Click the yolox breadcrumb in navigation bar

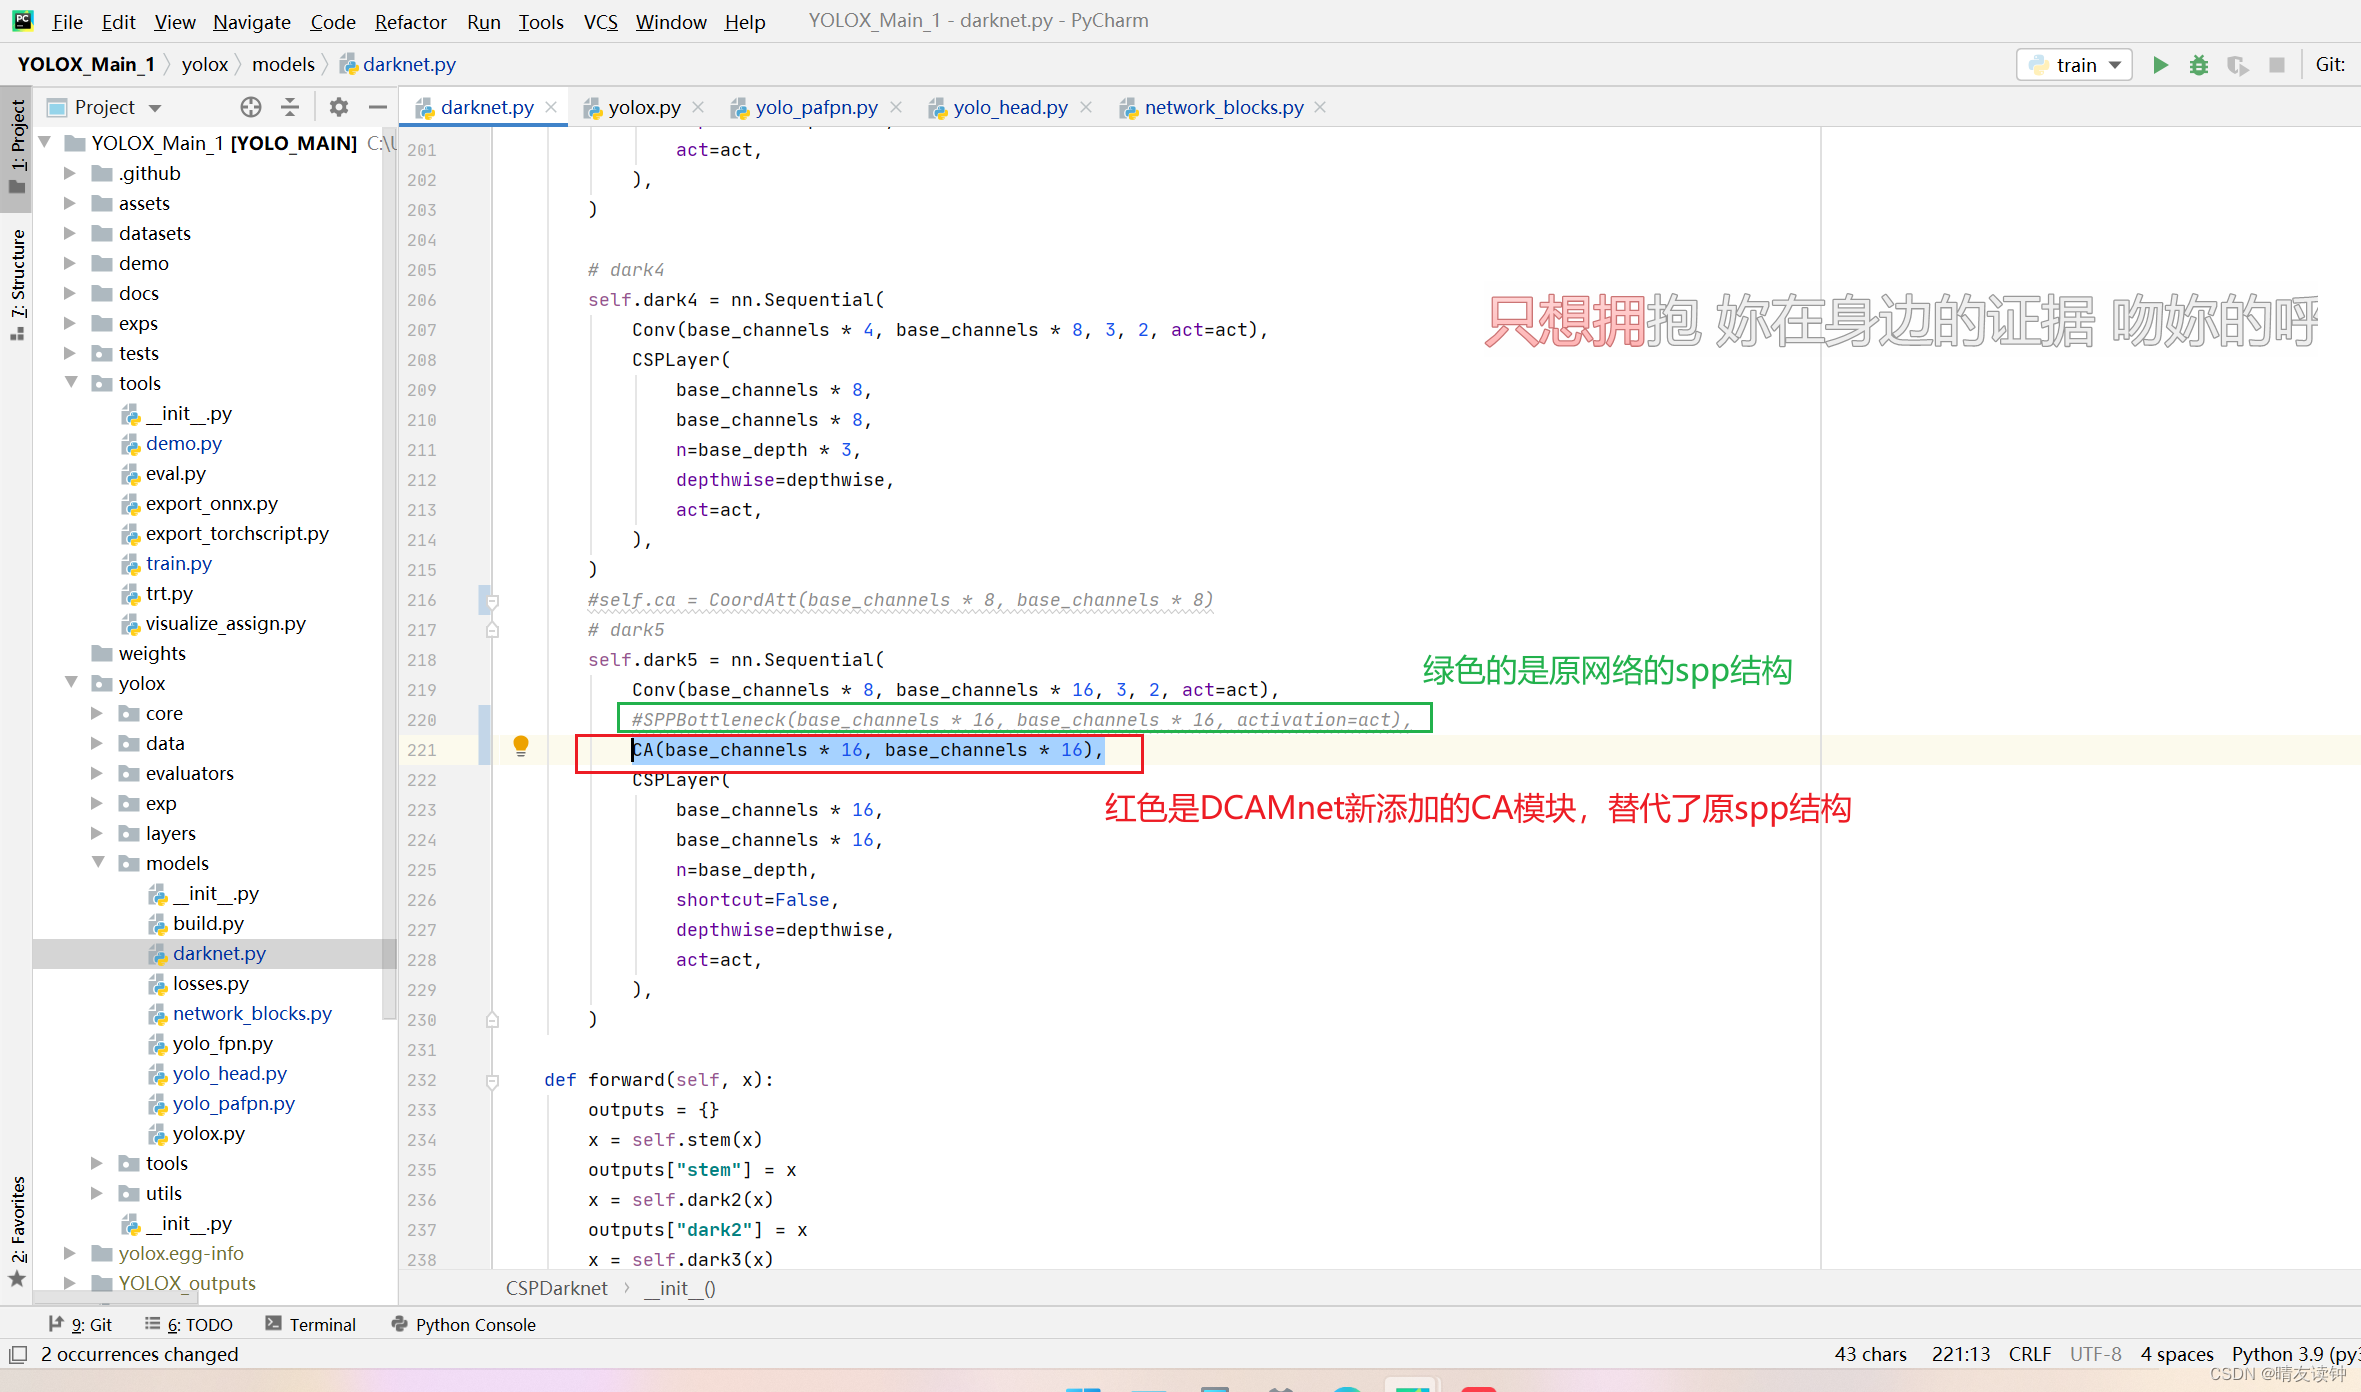[x=205, y=64]
